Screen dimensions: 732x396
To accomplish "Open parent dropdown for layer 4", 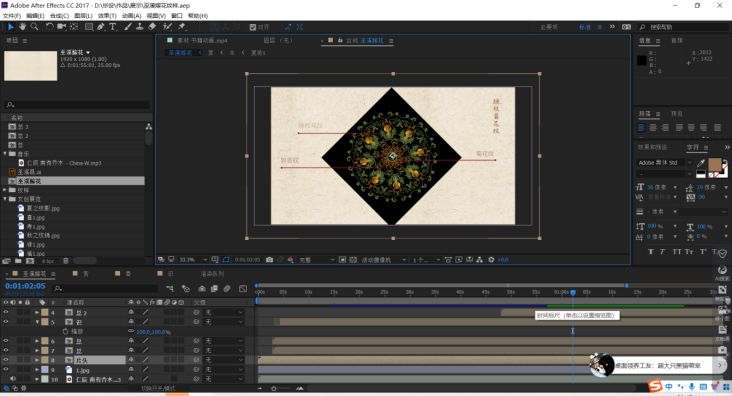I will [224, 312].
